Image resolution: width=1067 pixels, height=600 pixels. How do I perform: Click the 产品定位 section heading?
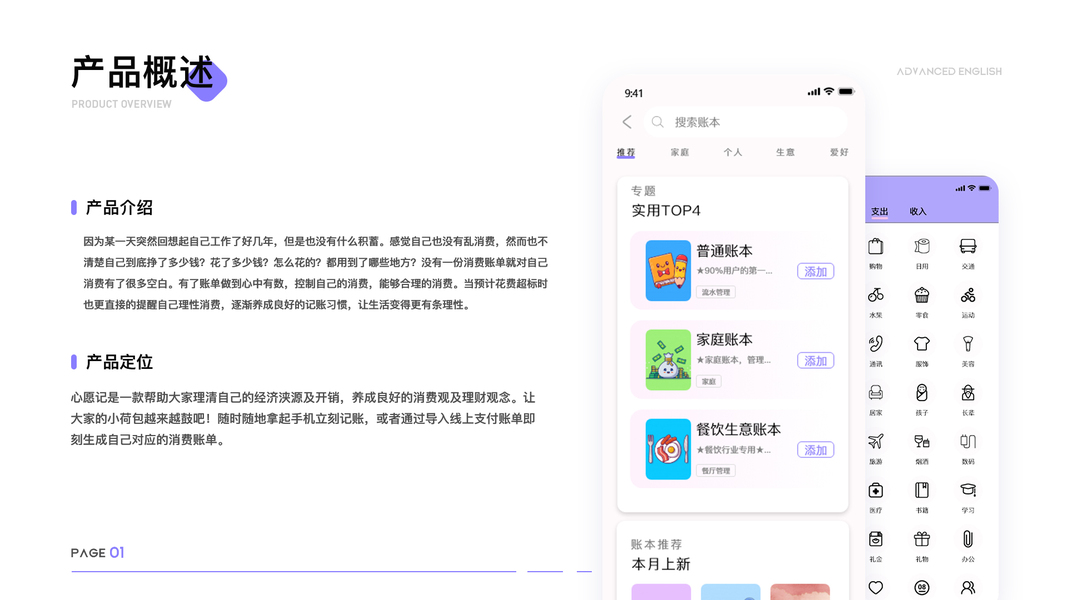click(119, 362)
